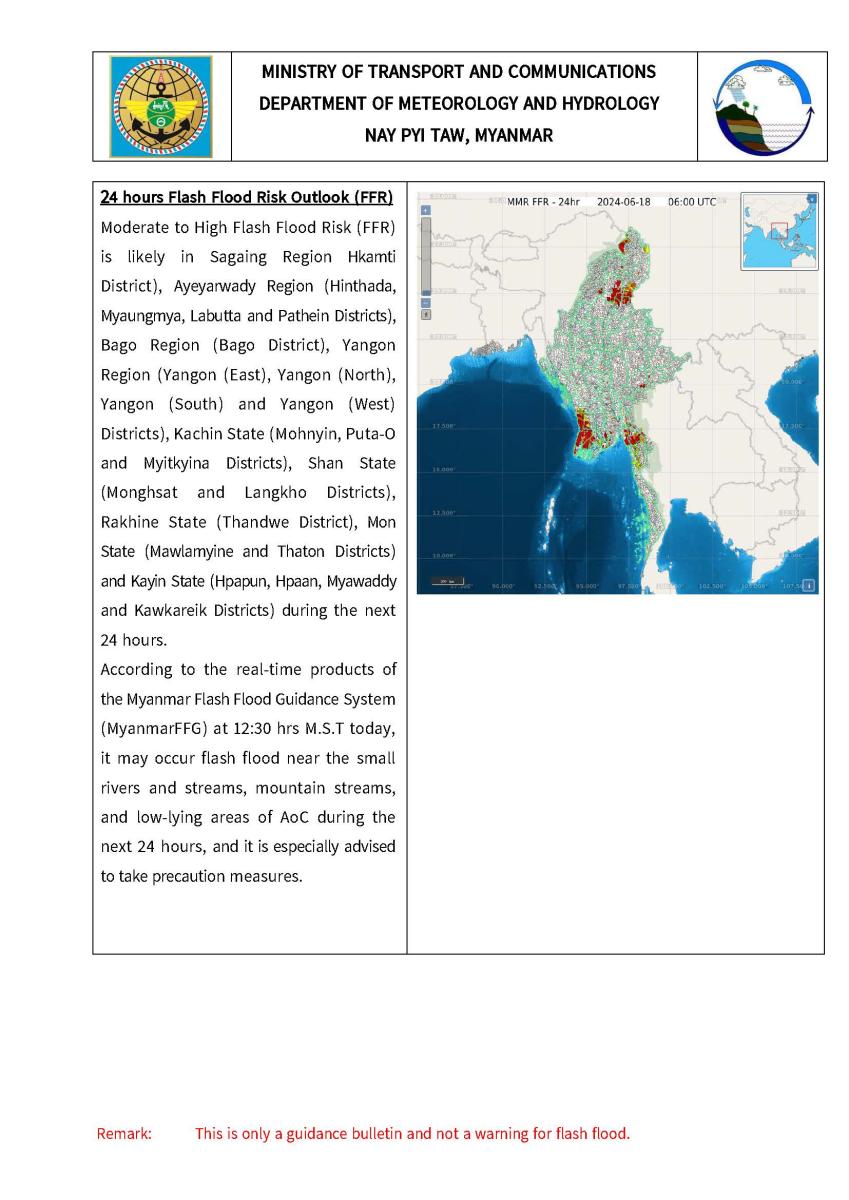849x1200 pixels.
Task: Zoom in with the map plus button
Action: [x=426, y=210]
